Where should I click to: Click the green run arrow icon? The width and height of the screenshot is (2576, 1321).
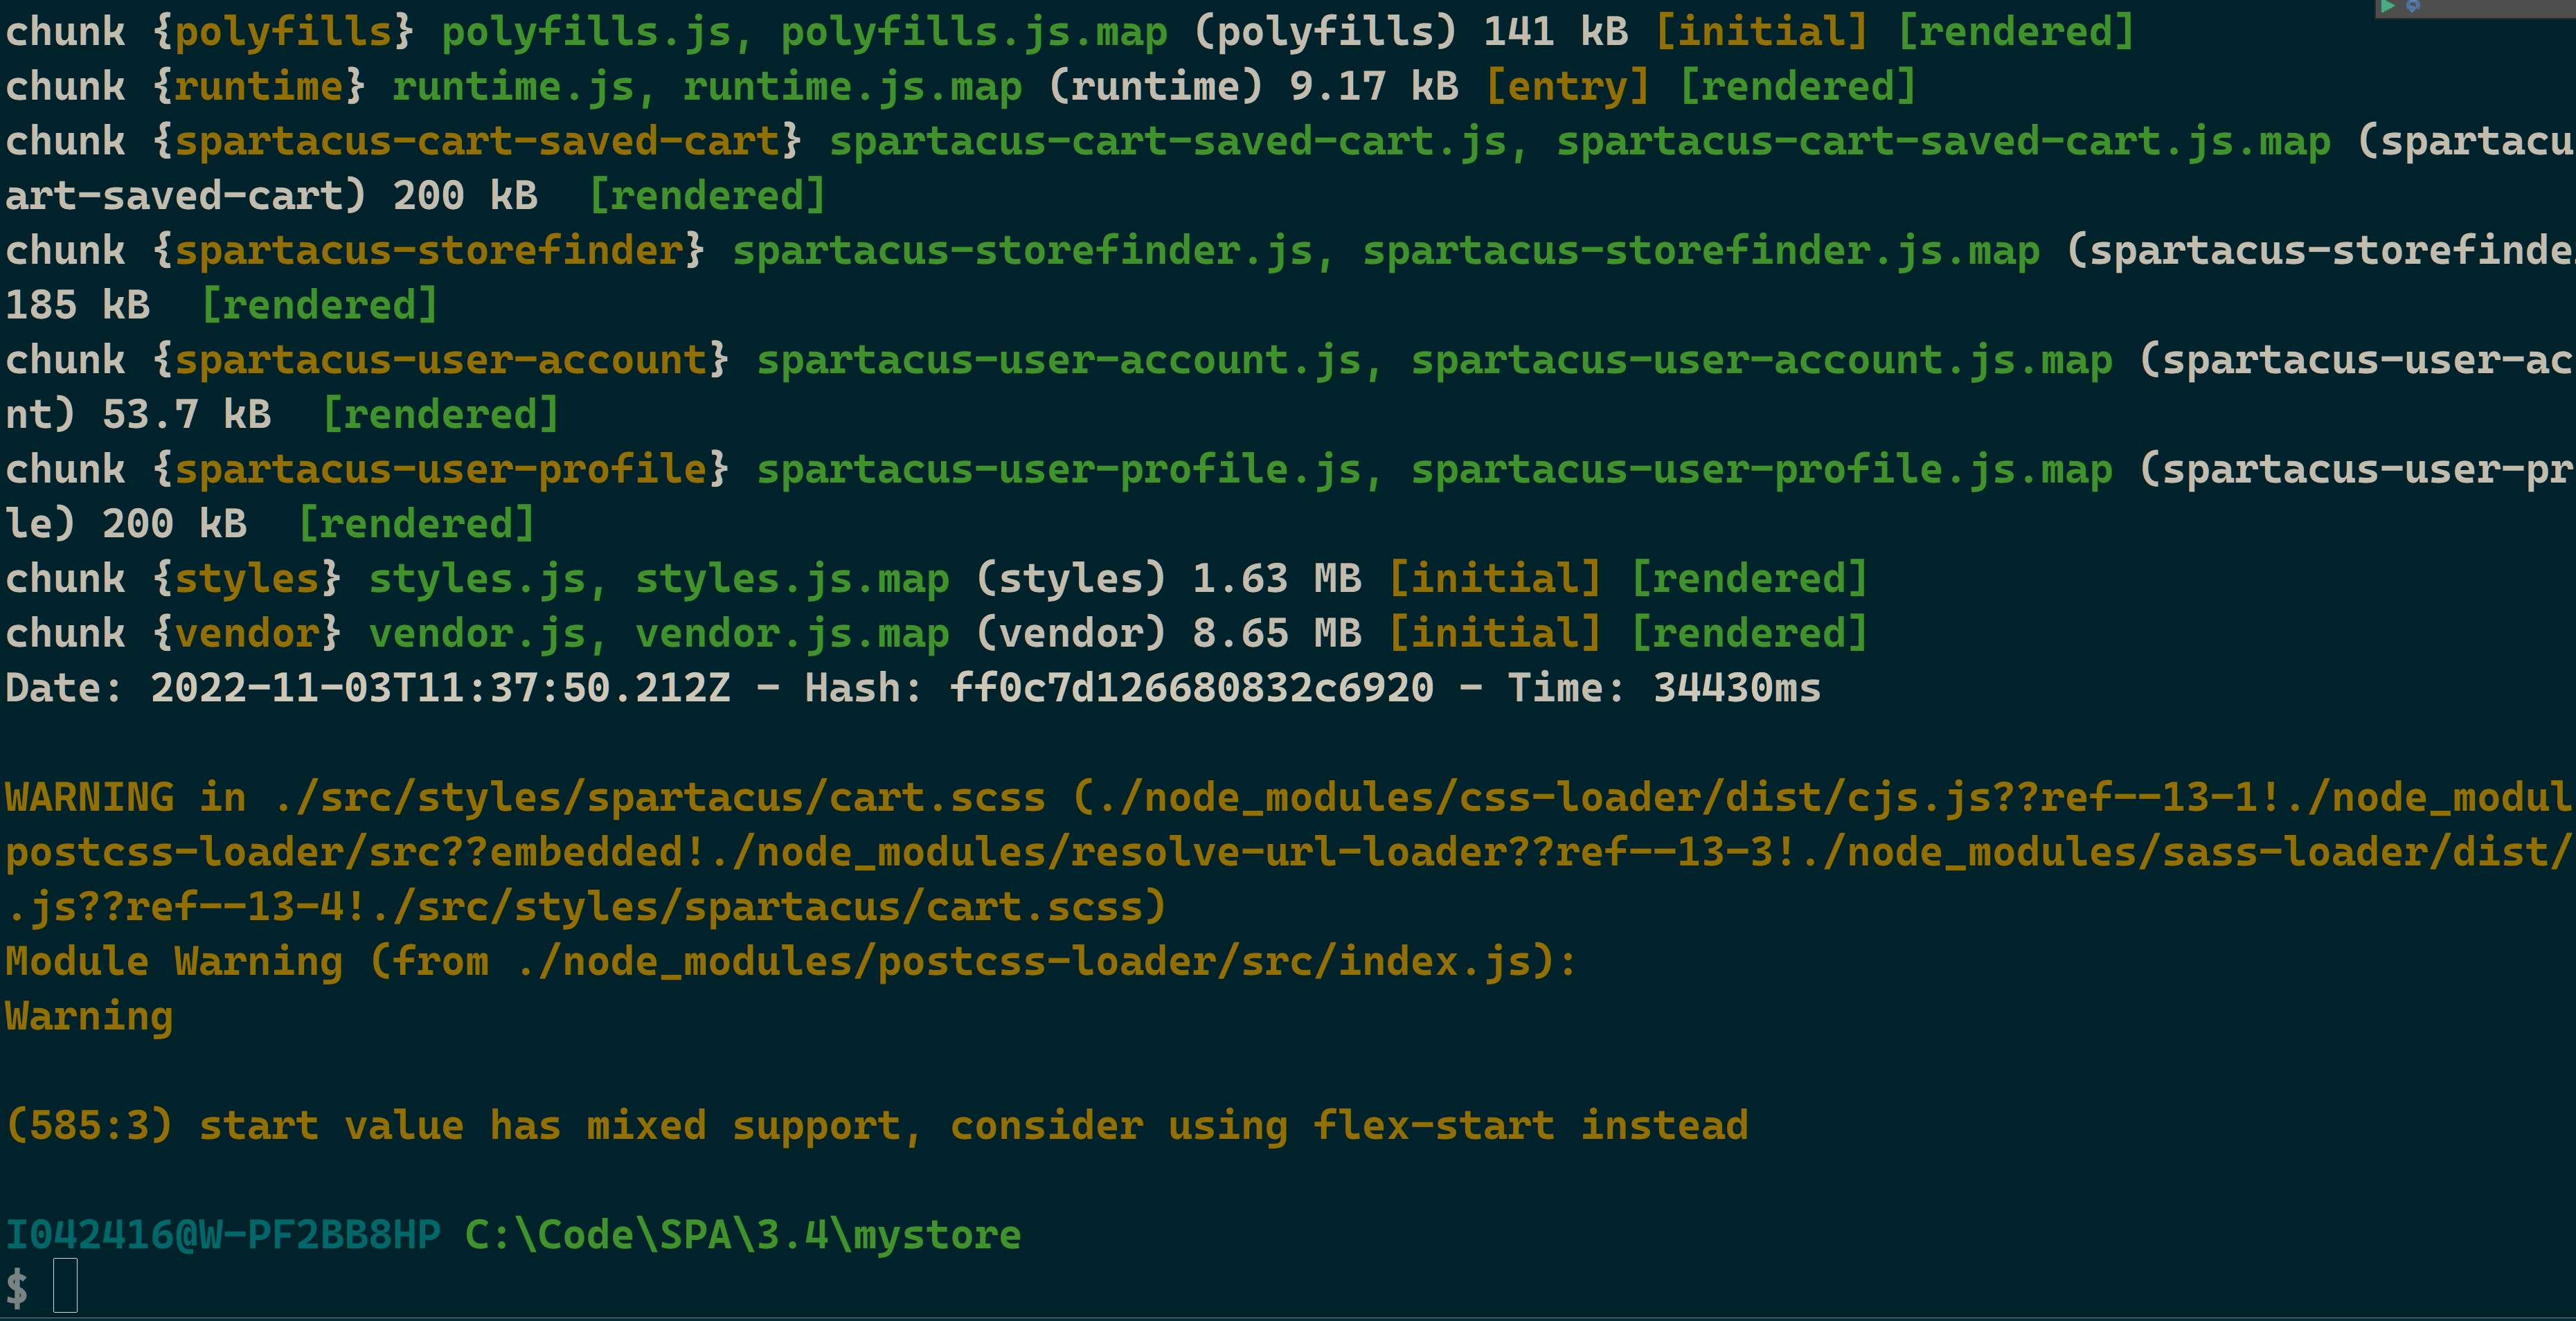click(2389, 6)
